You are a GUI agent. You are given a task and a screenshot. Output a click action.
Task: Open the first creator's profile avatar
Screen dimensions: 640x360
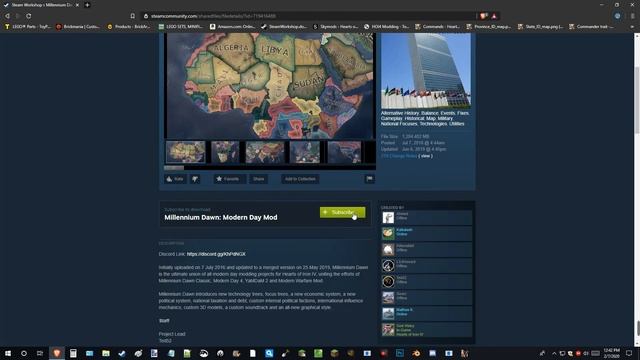(388, 217)
